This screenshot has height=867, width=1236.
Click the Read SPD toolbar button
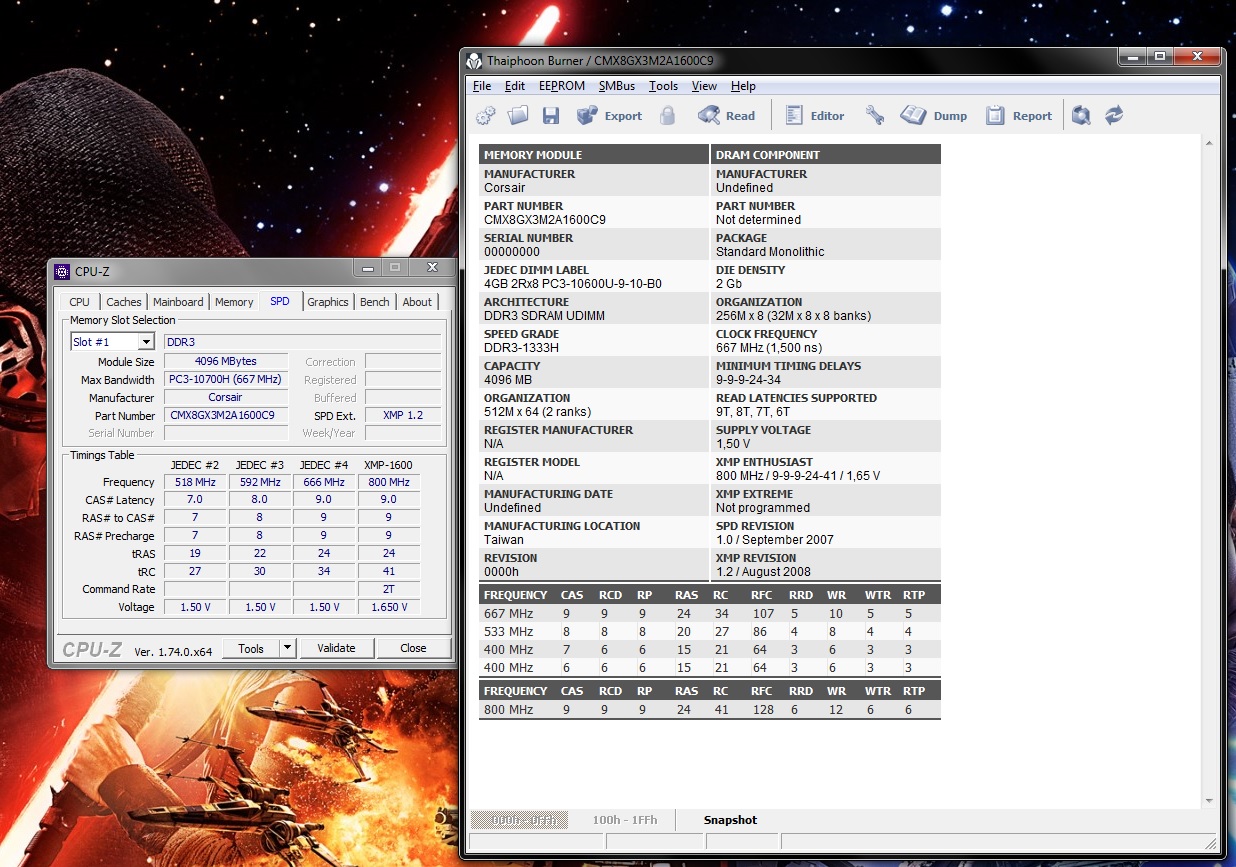tap(727, 116)
